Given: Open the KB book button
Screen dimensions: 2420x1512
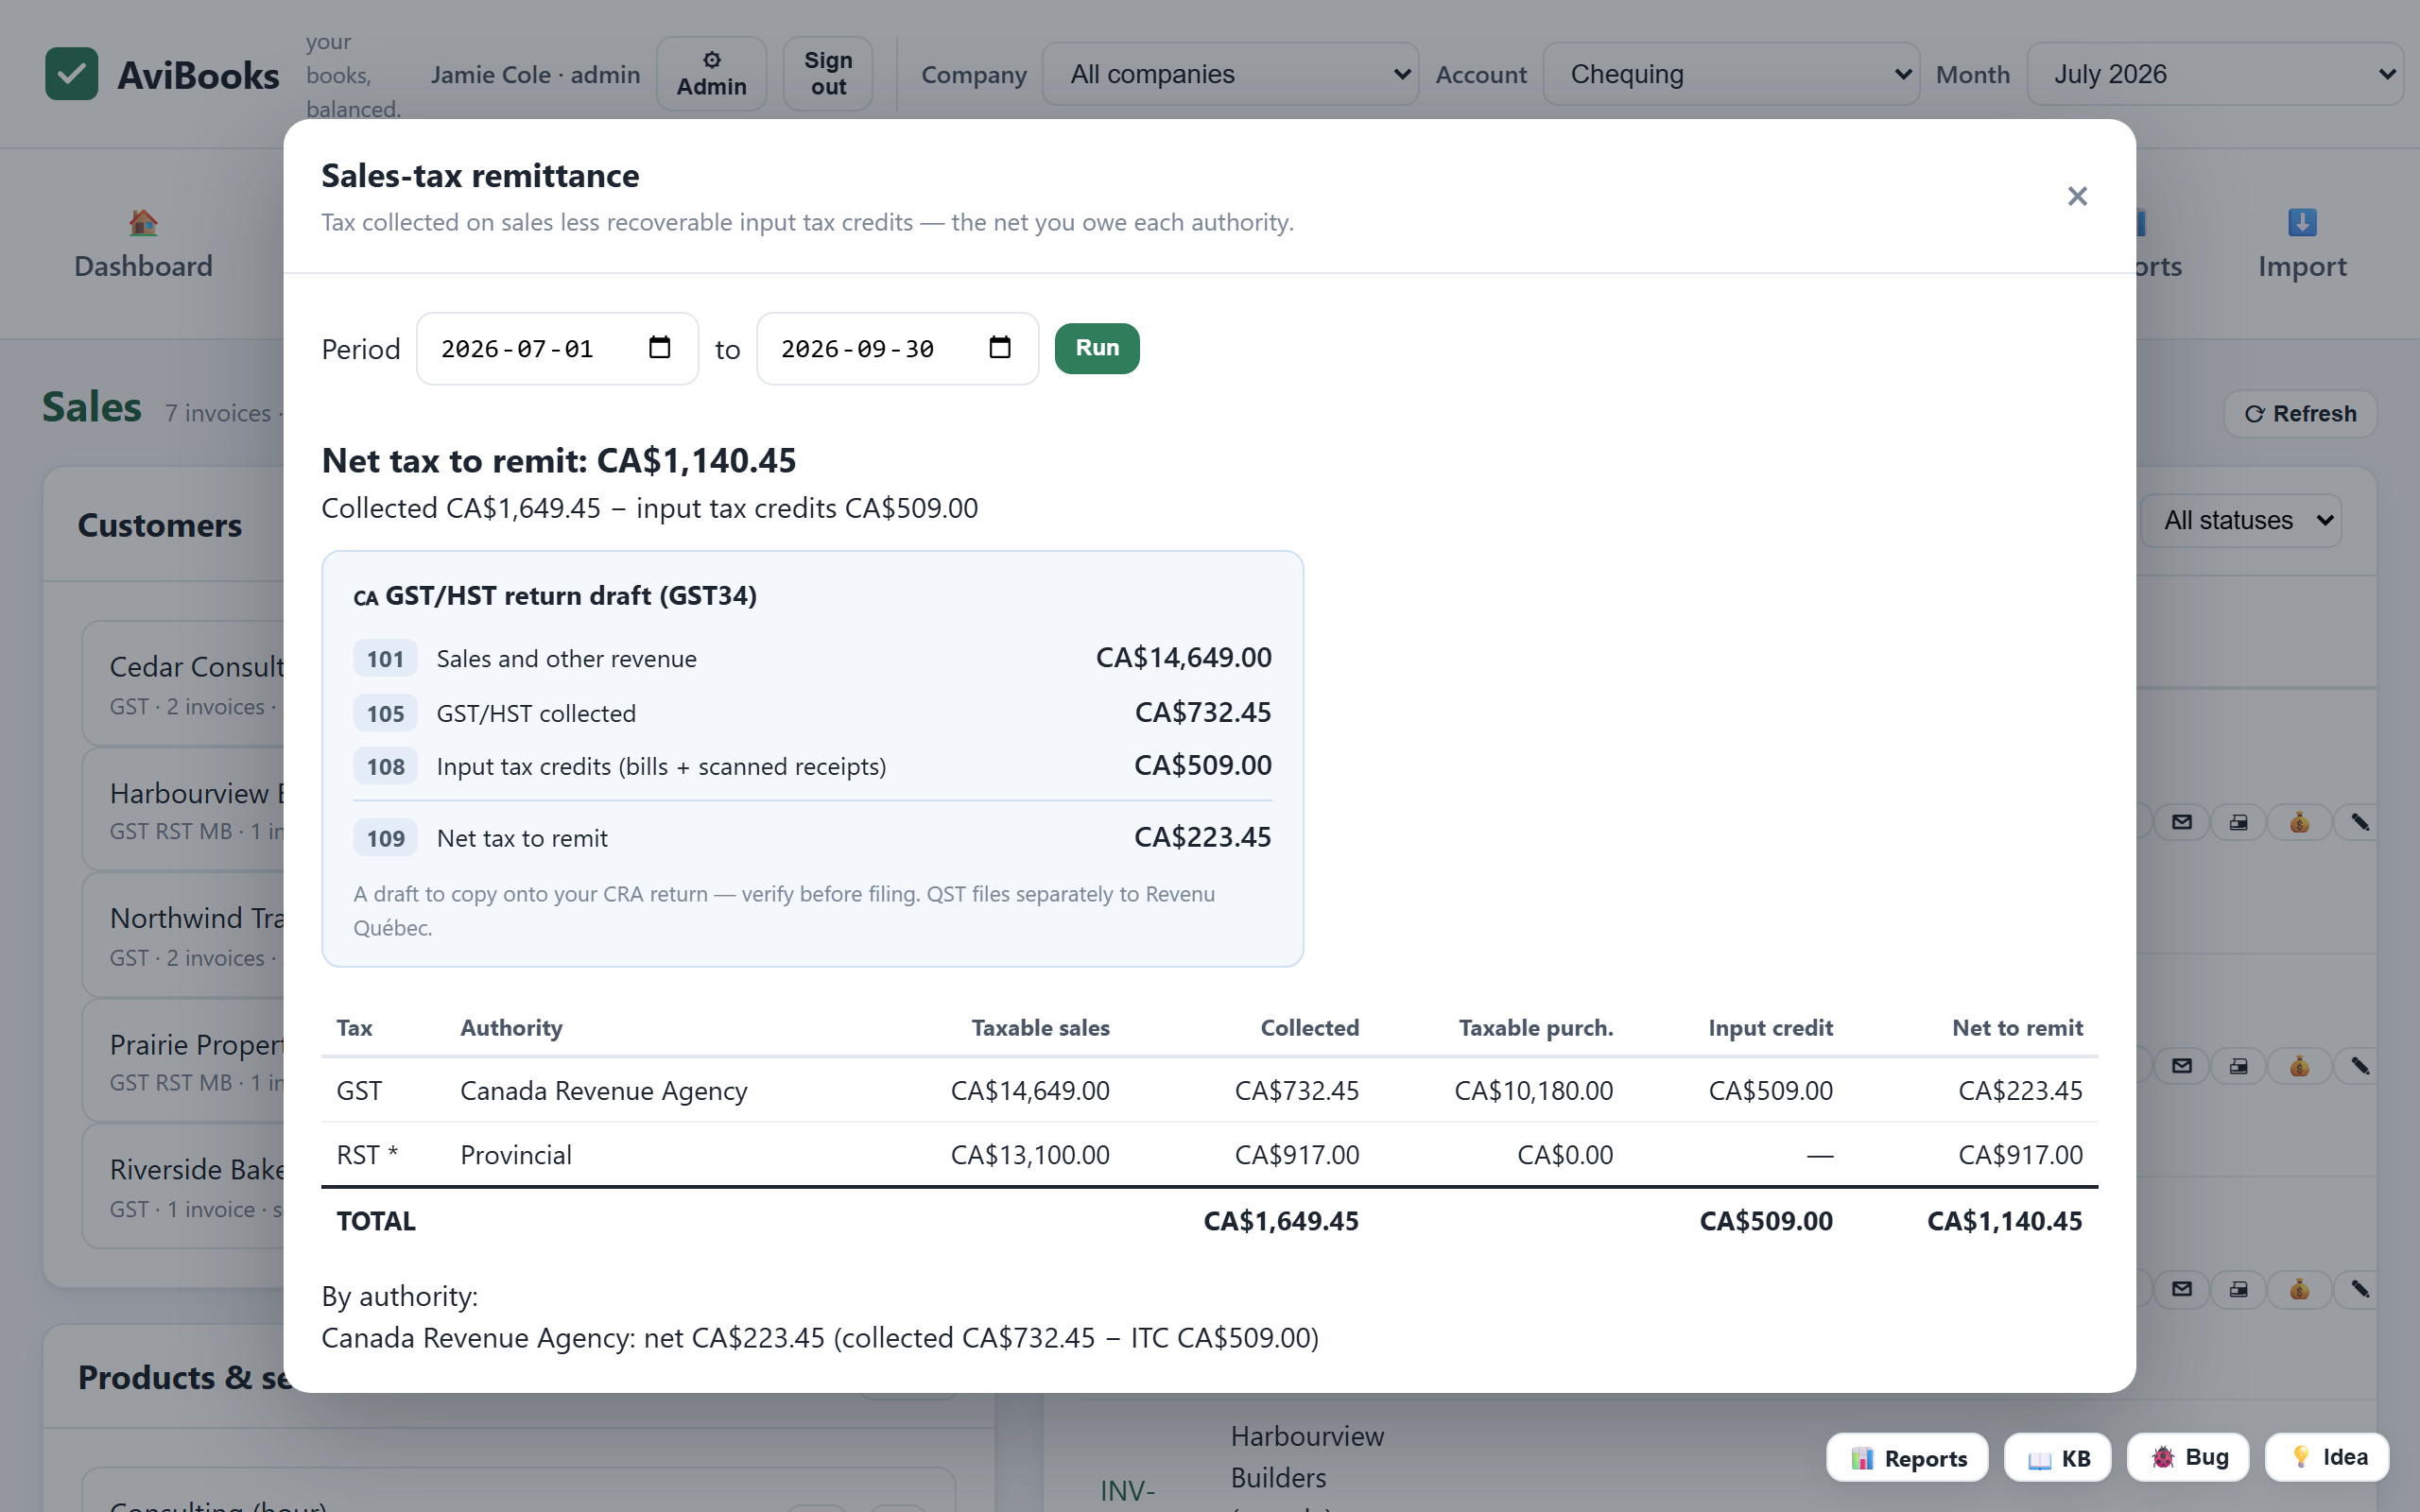Looking at the screenshot, I should tap(2058, 1458).
